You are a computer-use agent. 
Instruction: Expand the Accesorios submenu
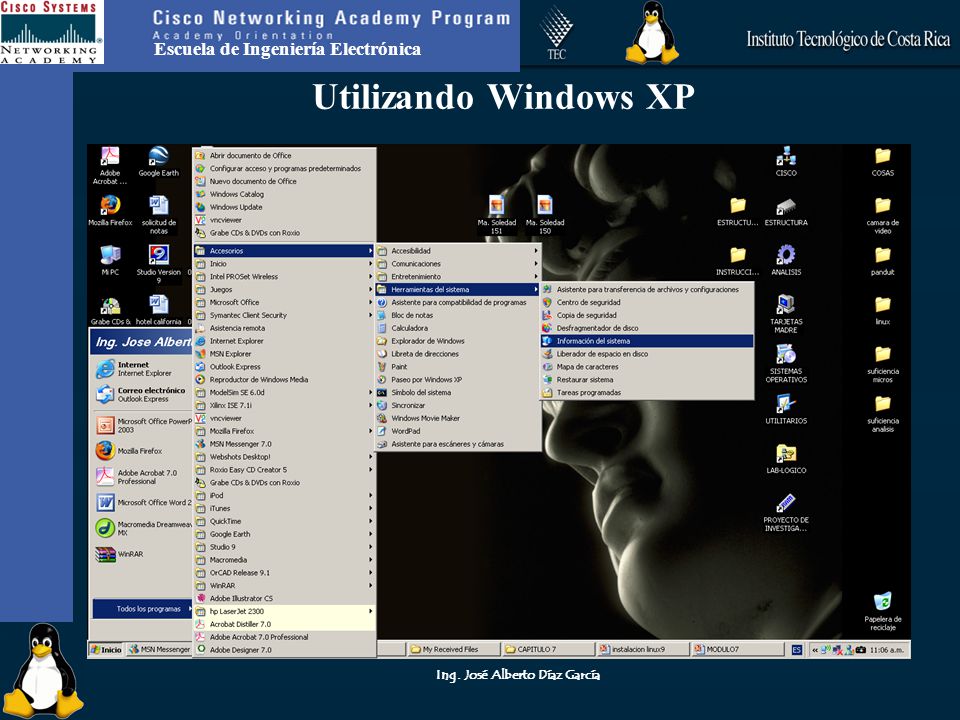pos(284,250)
